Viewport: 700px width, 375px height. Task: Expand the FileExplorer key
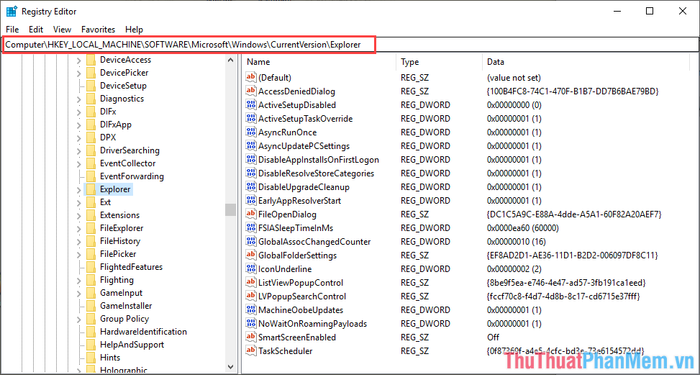tap(79, 229)
